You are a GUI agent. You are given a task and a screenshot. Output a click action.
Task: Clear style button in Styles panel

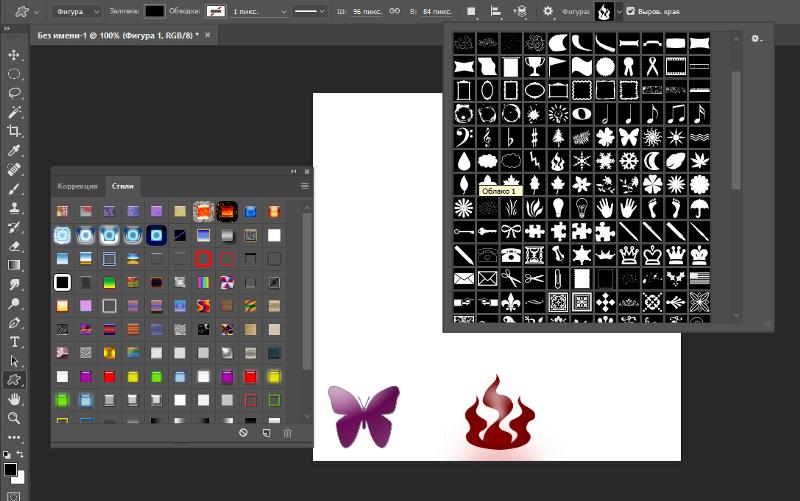click(243, 433)
